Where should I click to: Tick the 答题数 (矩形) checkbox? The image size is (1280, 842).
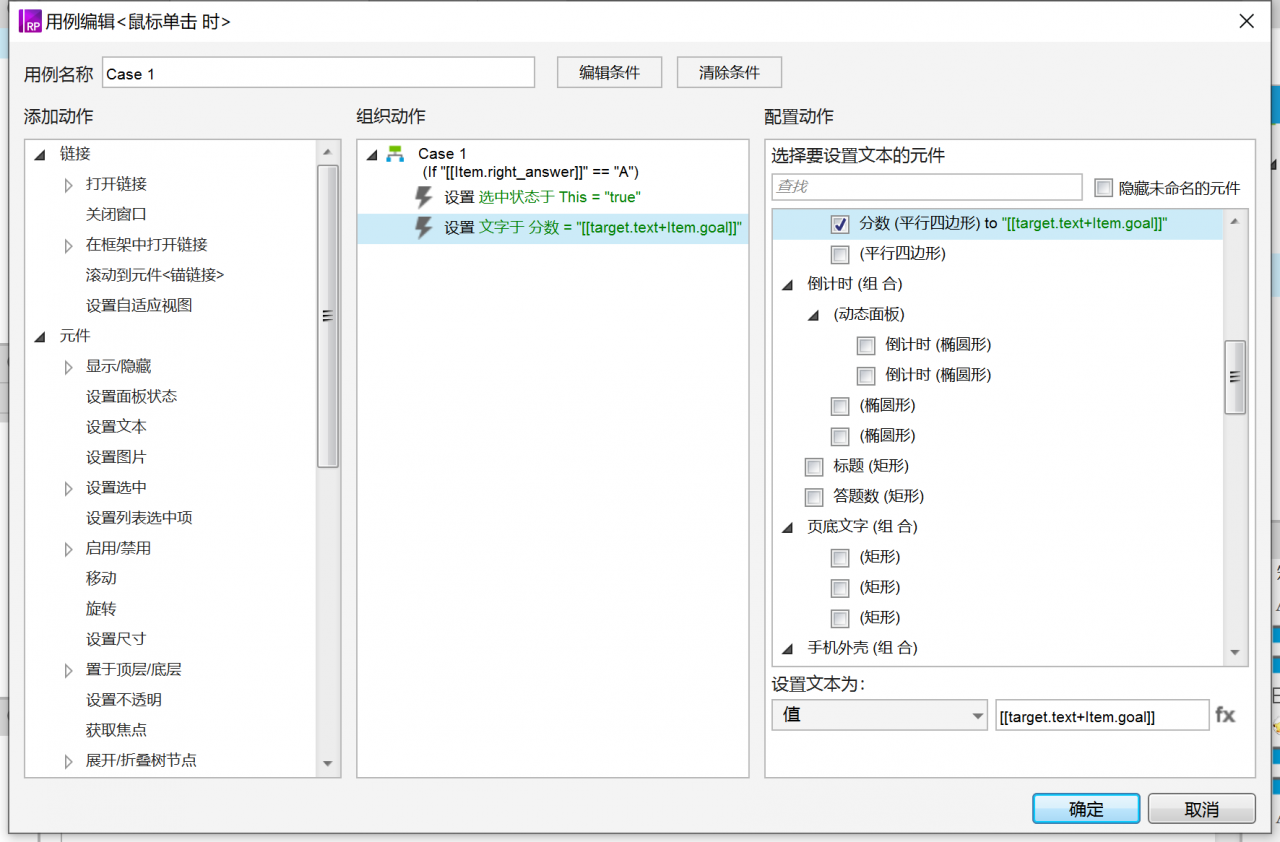tap(814, 496)
